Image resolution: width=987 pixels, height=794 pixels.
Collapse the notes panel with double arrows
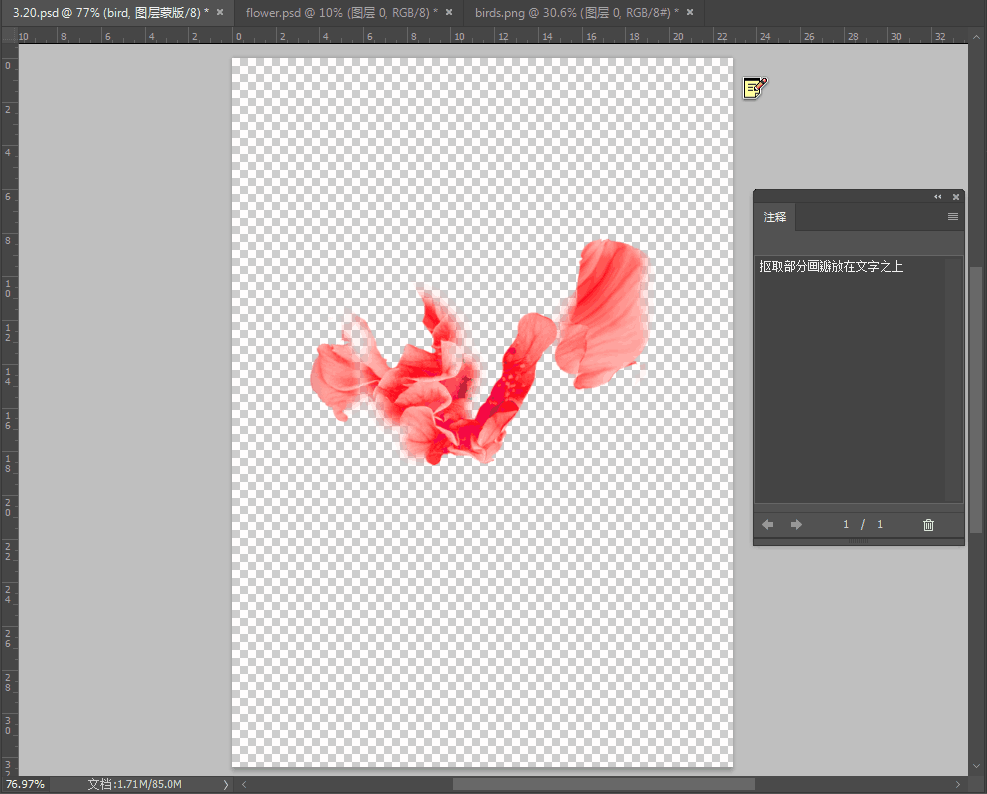pyautogui.click(x=938, y=197)
